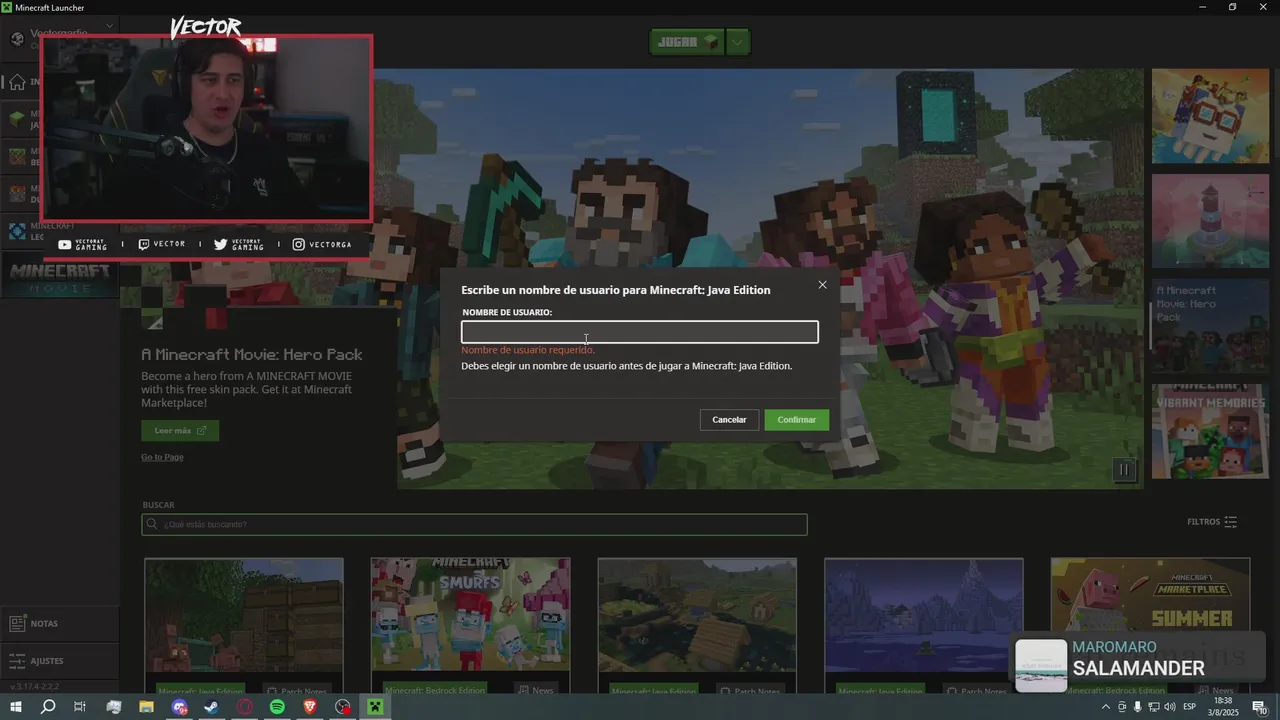The height and width of the screenshot is (720, 1280).
Task: Follow the Go to Page link
Action: [162, 457]
